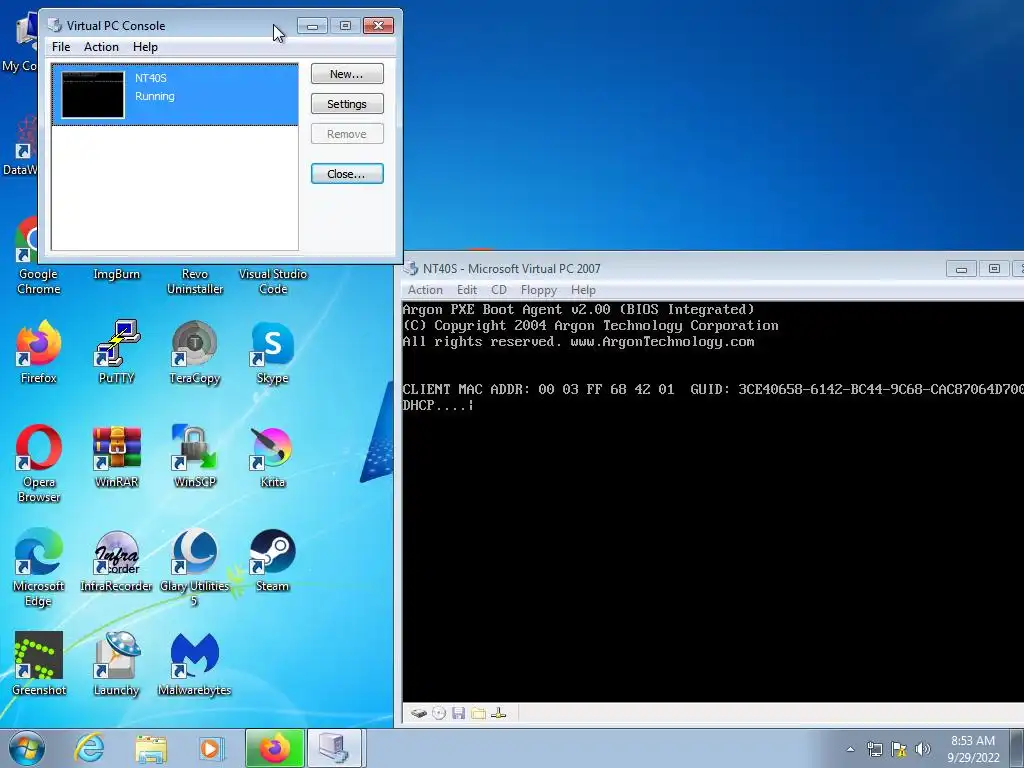1024x768 pixels.
Task: Click the New... button
Action: click(347, 74)
